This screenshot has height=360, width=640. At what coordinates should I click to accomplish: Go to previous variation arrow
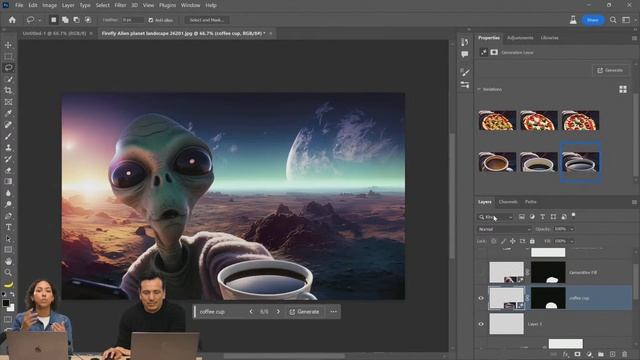click(x=251, y=311)
